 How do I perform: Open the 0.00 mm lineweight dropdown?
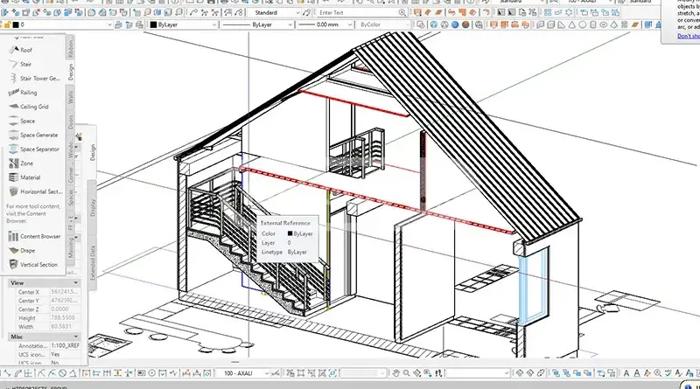coord(350,25)
